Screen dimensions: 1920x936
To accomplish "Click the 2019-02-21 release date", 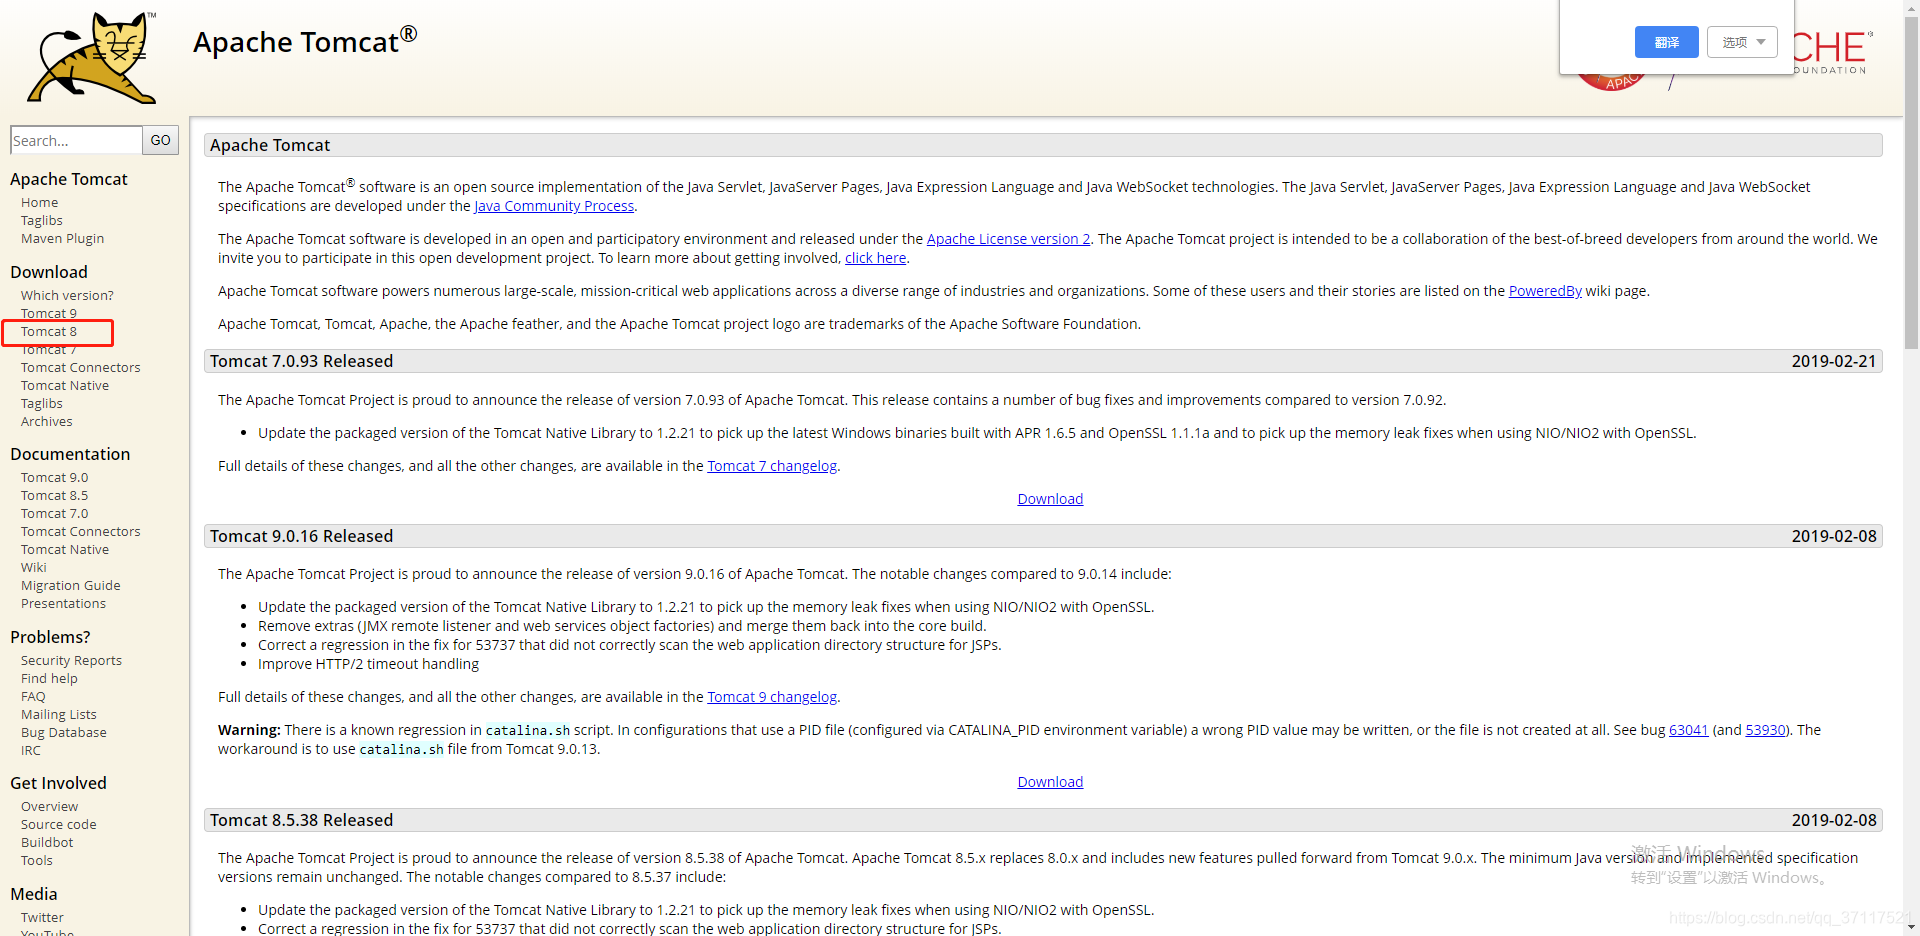I will click(x=1834, y=361).
